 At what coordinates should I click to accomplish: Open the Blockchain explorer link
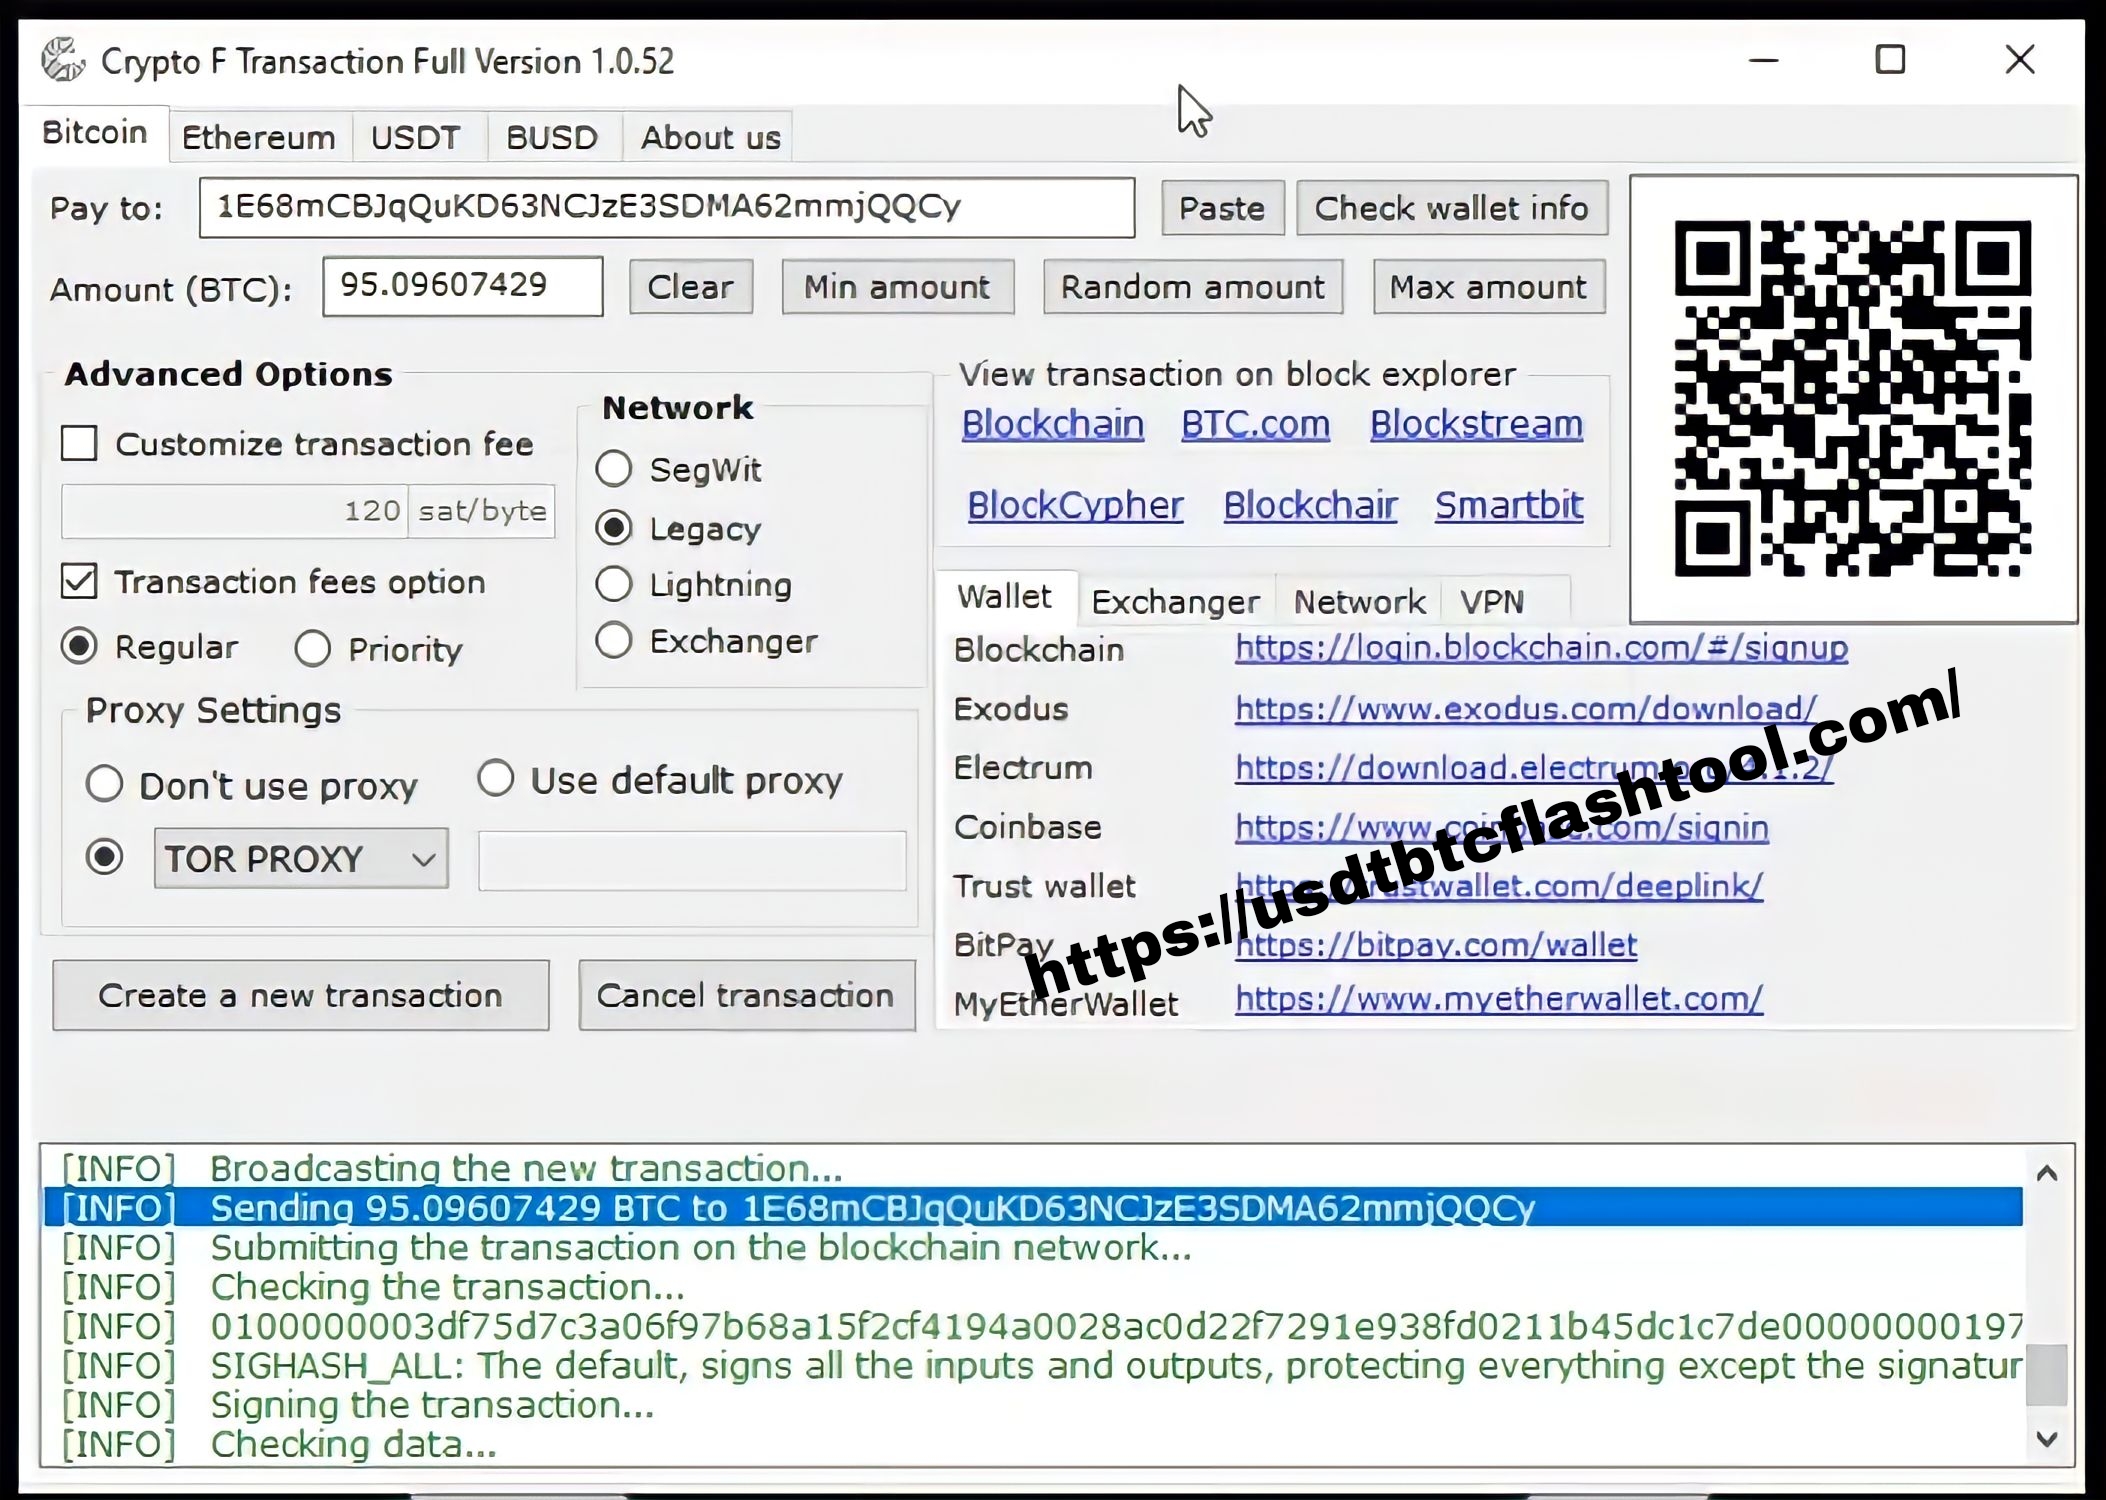tap(1053, 424)
